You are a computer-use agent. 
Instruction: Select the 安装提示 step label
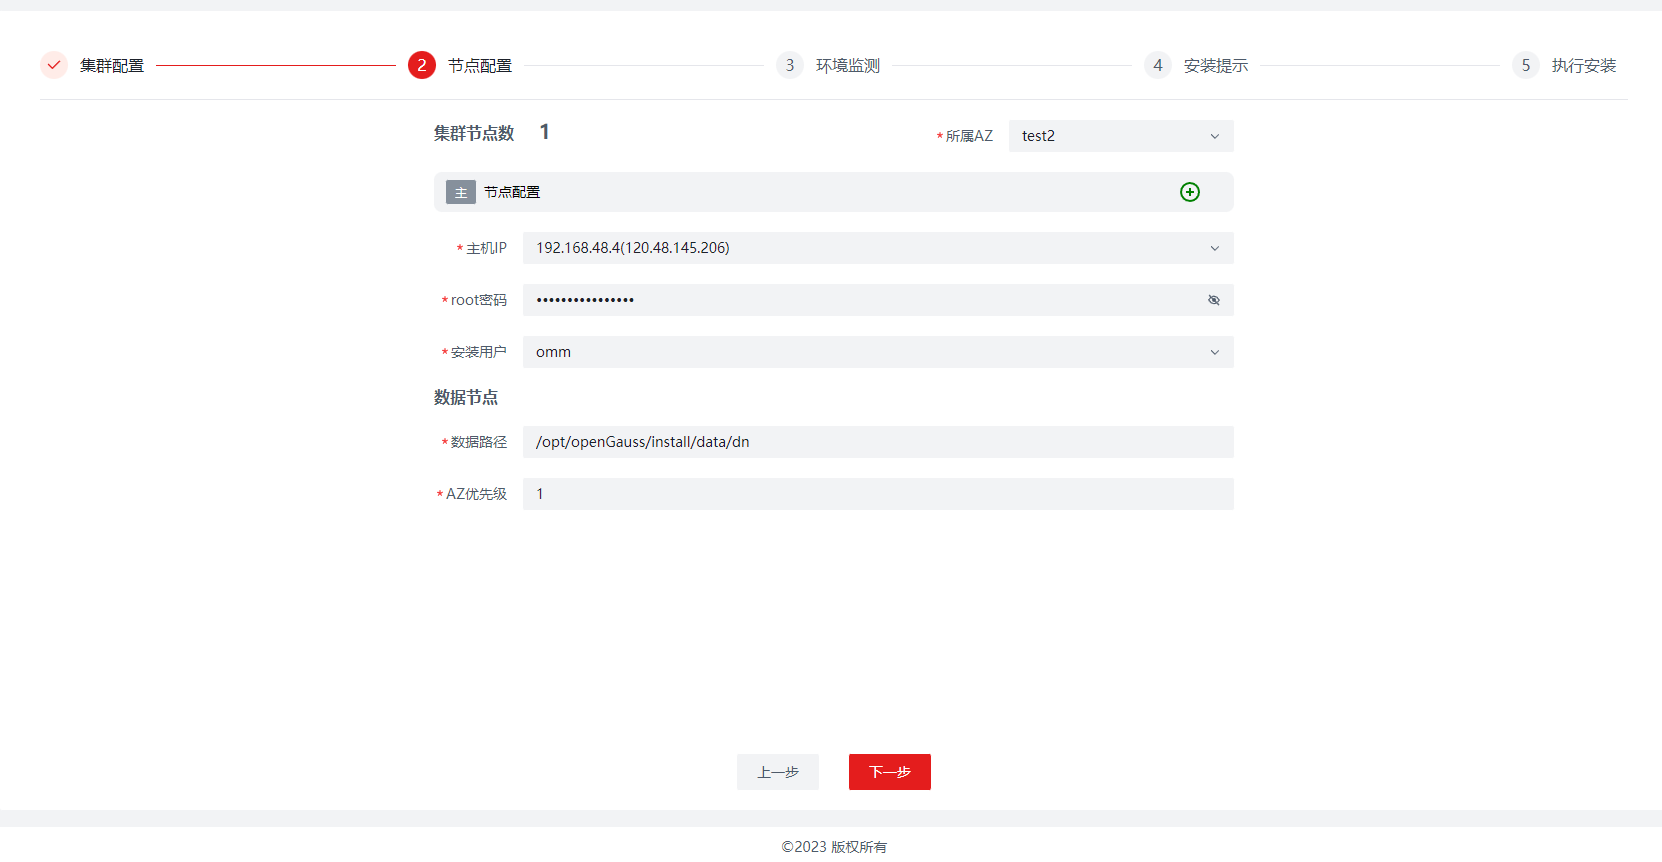point(1215,66)
